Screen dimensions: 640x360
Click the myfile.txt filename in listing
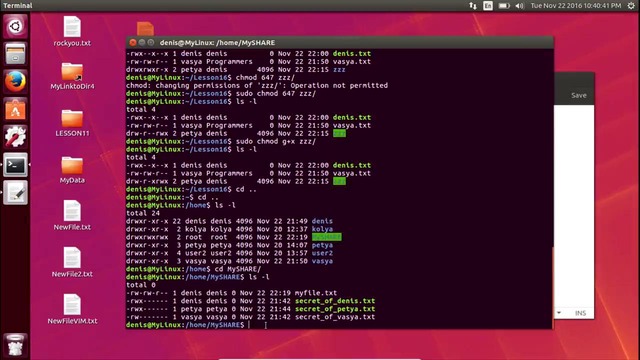(316, 293)
